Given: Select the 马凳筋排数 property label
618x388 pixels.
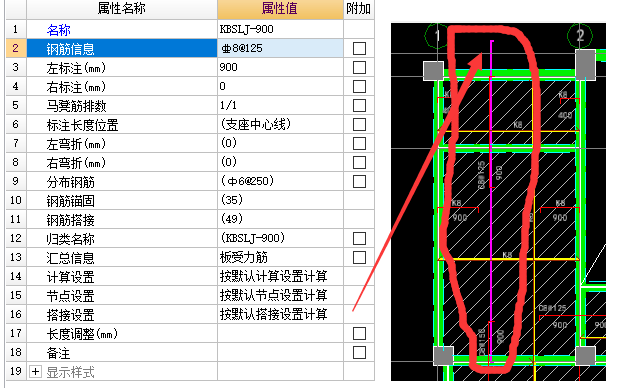Looking at the screenshot, I should 76,106.
